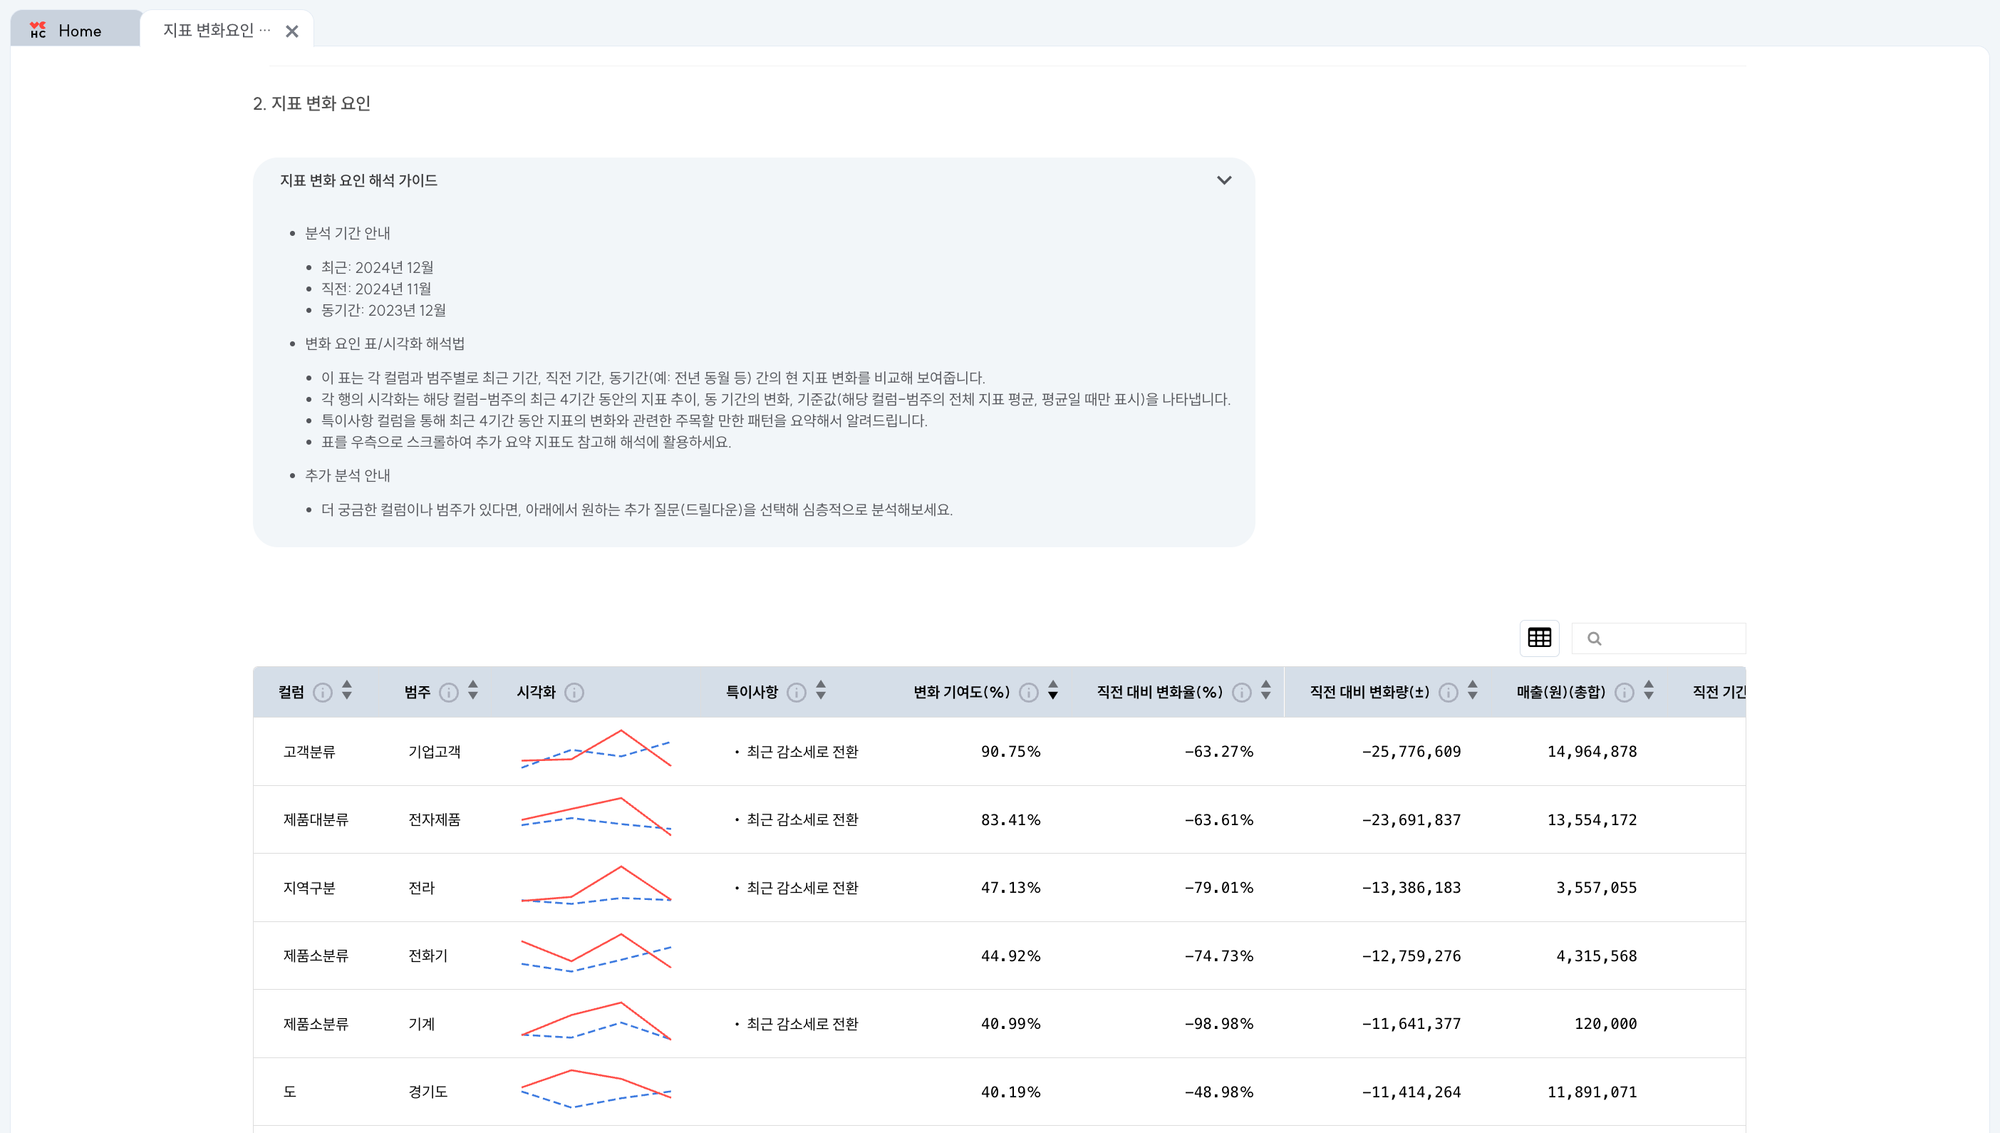
Task: Show info for the 특이사항 column
Action: pyautogui.click(x=796, y=692)
